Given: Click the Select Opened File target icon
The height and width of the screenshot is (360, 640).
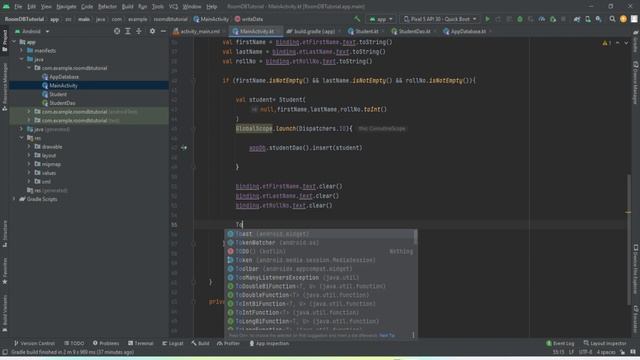Looking at the screenshot, I should 117,31.
